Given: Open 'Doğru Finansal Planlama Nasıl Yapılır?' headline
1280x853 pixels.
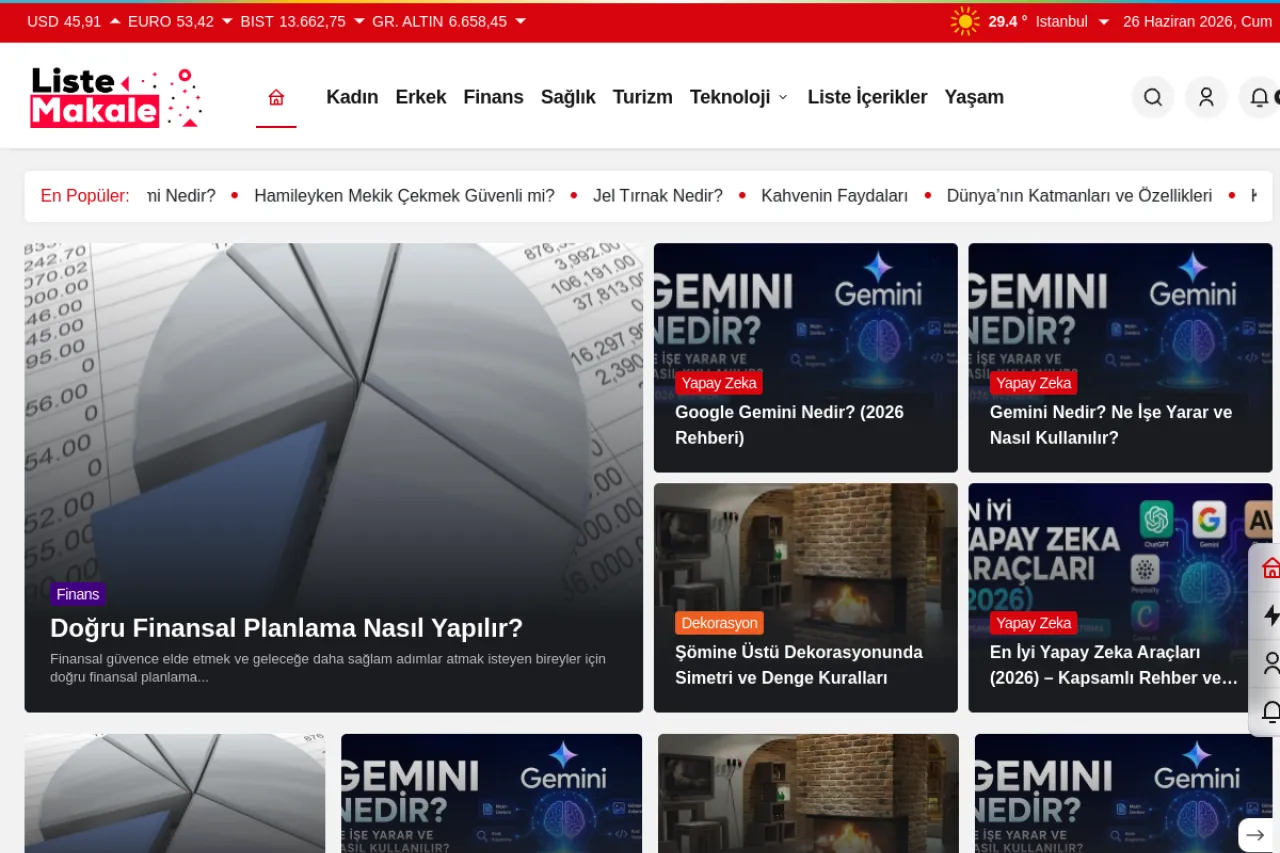Looking at the screenshot, I should click(286, 628).
